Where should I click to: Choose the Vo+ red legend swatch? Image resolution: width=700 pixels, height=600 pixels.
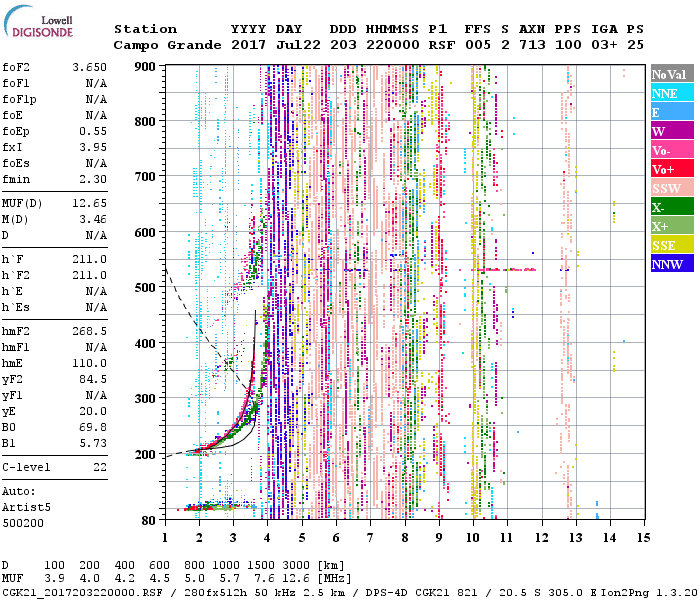point(671,169)
